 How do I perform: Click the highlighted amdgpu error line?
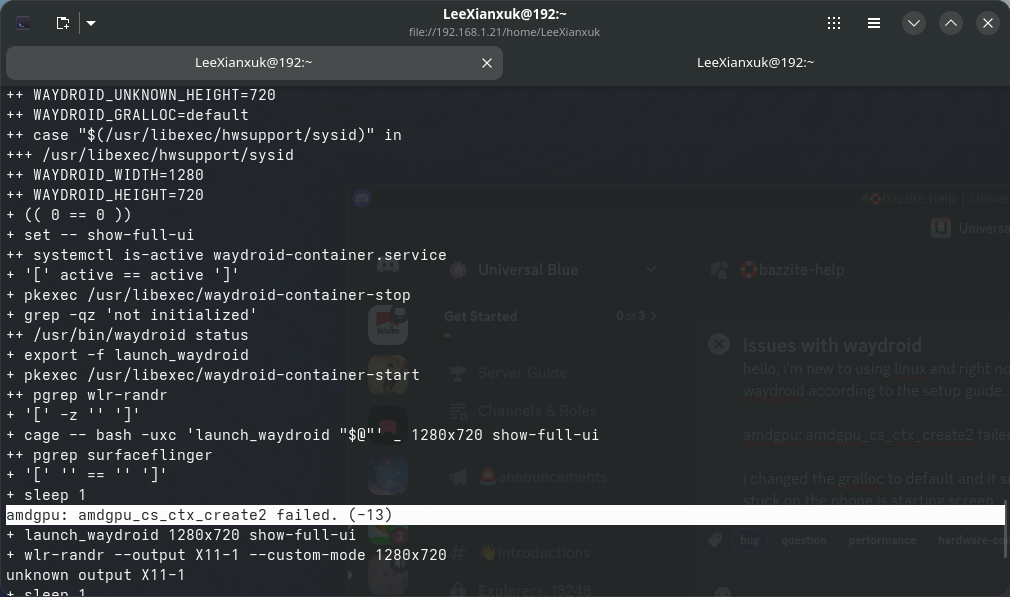point(200,514)
